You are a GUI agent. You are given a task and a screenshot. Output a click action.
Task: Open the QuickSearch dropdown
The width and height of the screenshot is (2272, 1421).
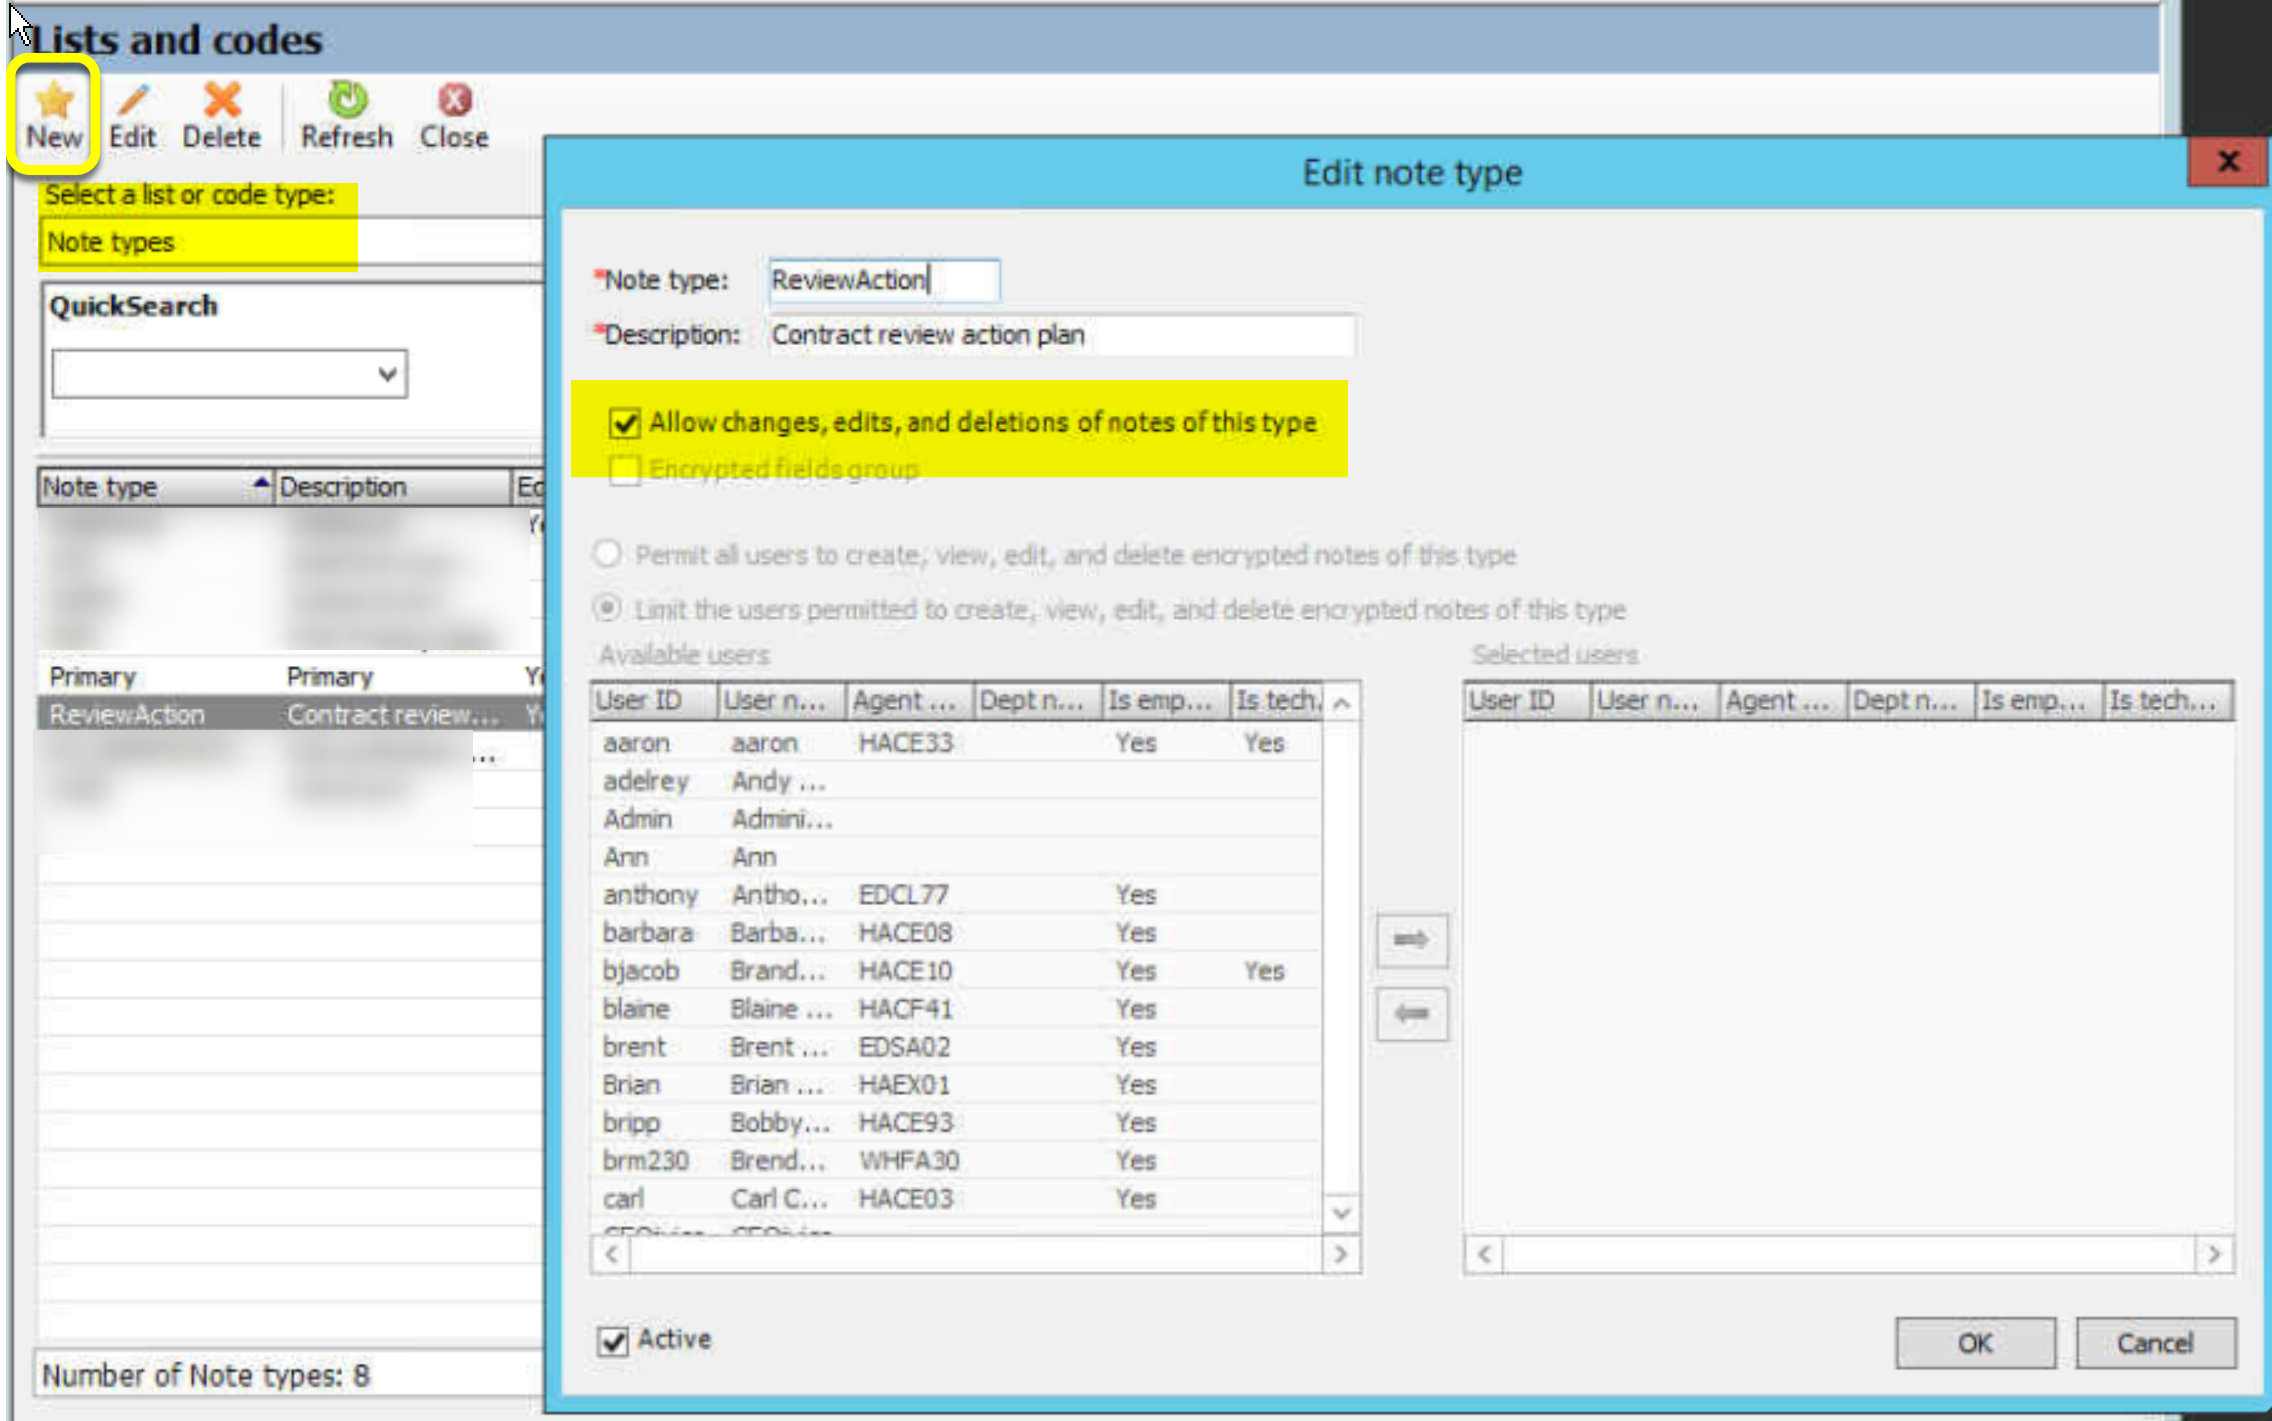pyautogui.click(x=387, y=374)
